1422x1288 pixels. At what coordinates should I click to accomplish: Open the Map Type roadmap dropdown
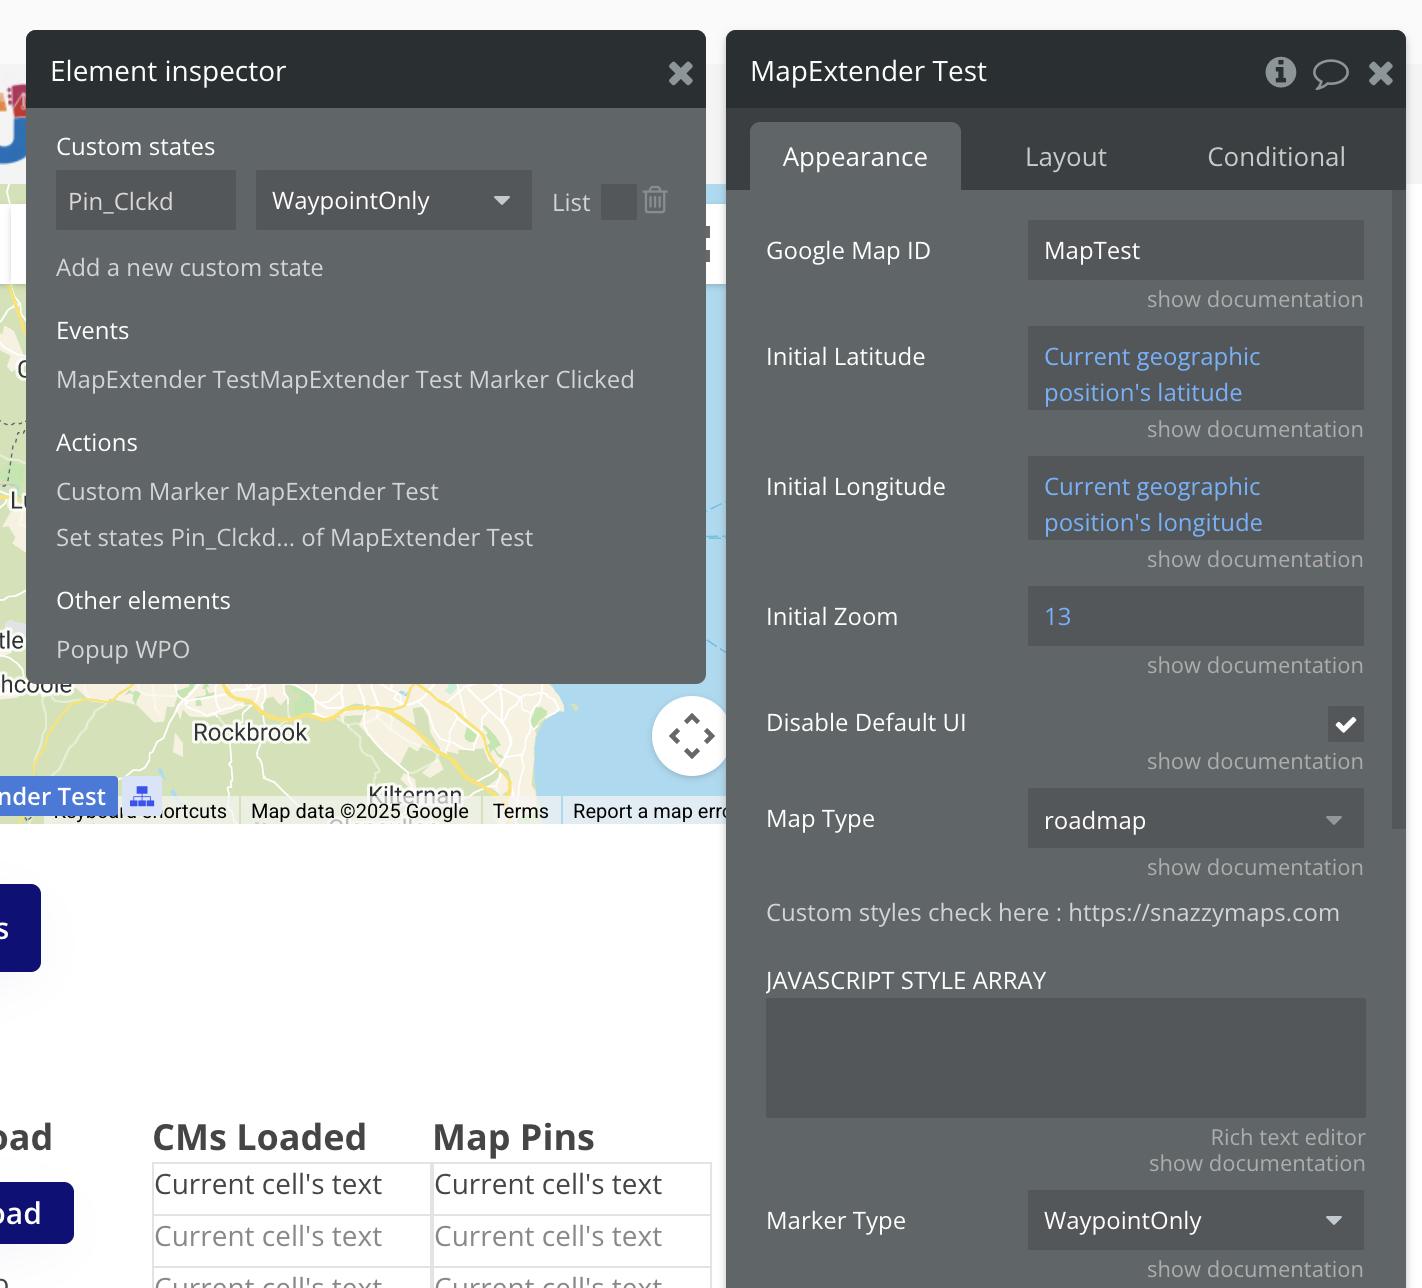click(1196, 820)
